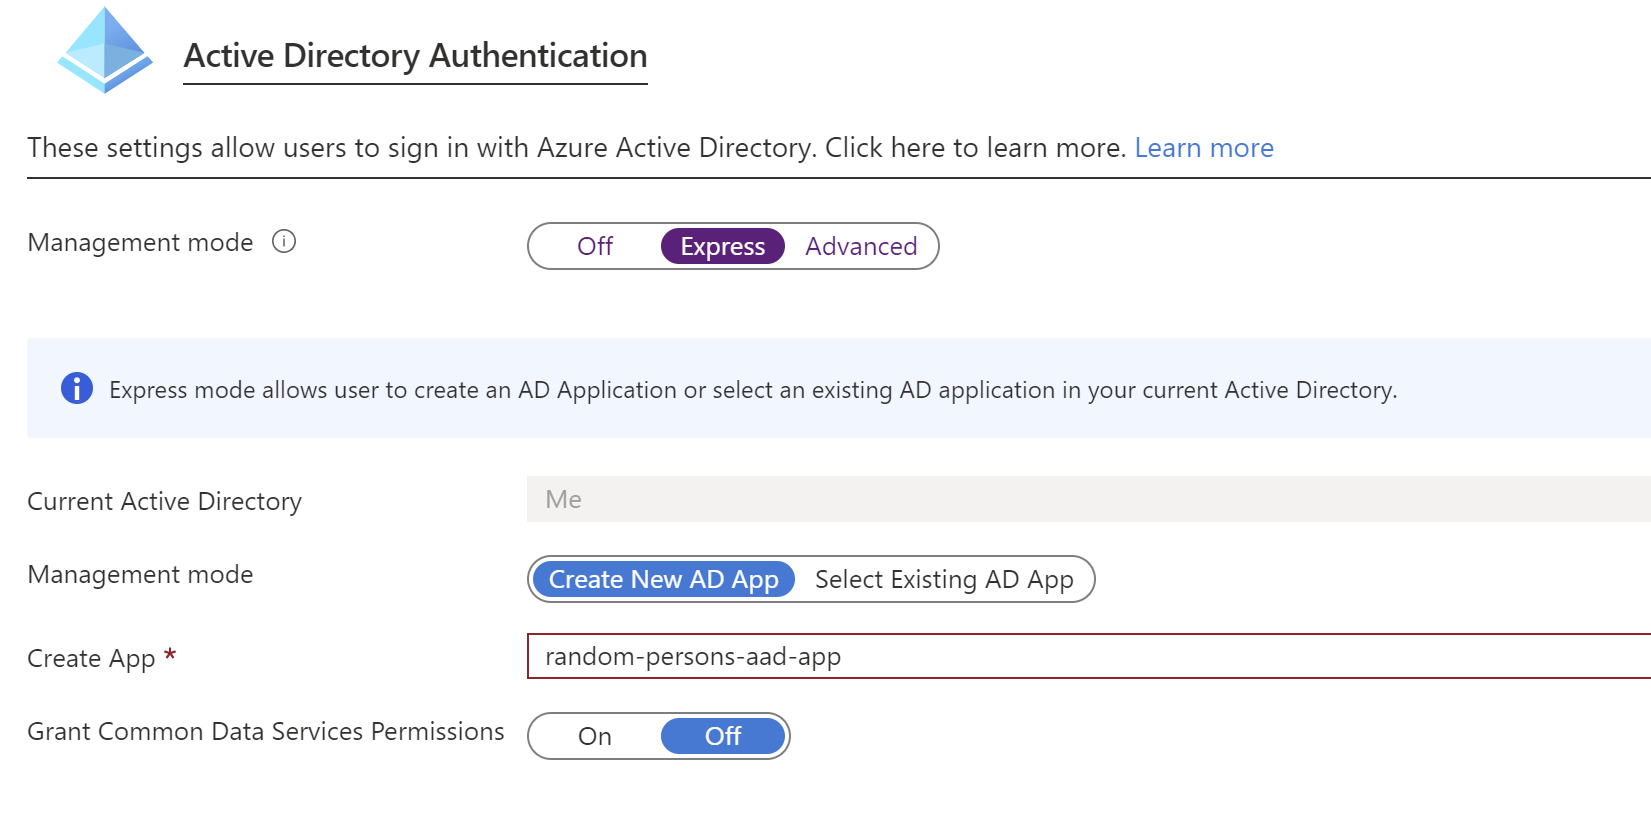Click the Create App name input field
The width and height of the screenshot is (1651, 821).
1089,656
